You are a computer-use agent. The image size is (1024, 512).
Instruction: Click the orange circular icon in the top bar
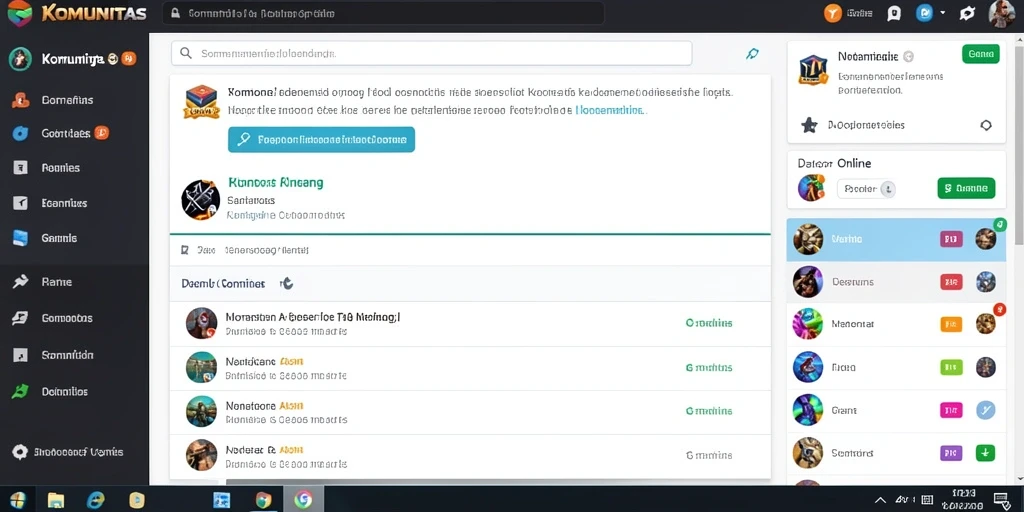833,13
